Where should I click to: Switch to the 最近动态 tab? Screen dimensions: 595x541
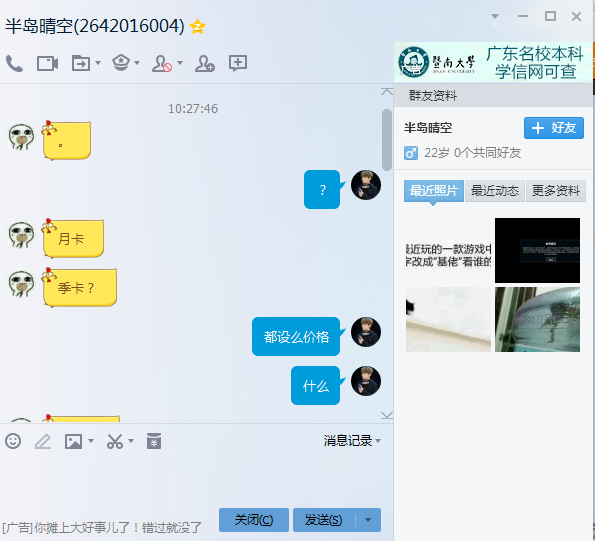pyautogui.click(x=494, y=191)
